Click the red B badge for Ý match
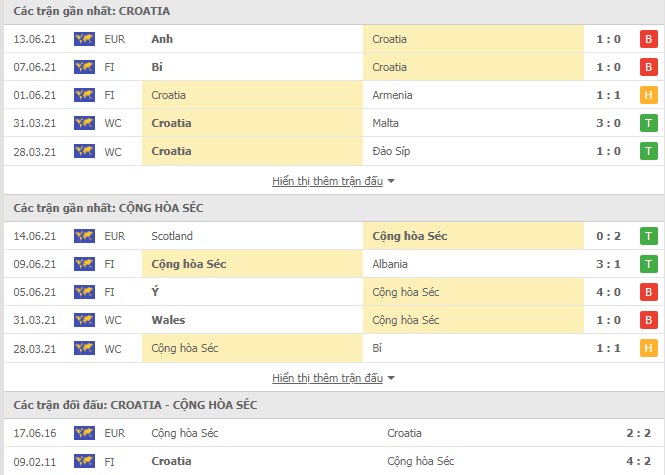Viewport: 665px width, 475px height. [x=648, y=292]
